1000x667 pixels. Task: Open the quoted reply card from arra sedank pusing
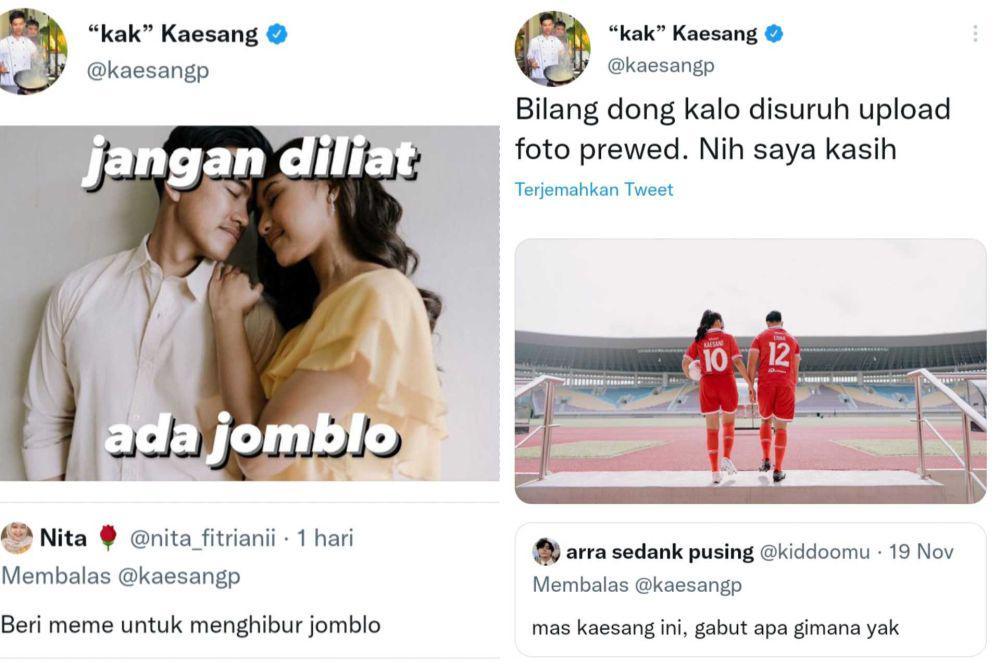pos(751,590)
